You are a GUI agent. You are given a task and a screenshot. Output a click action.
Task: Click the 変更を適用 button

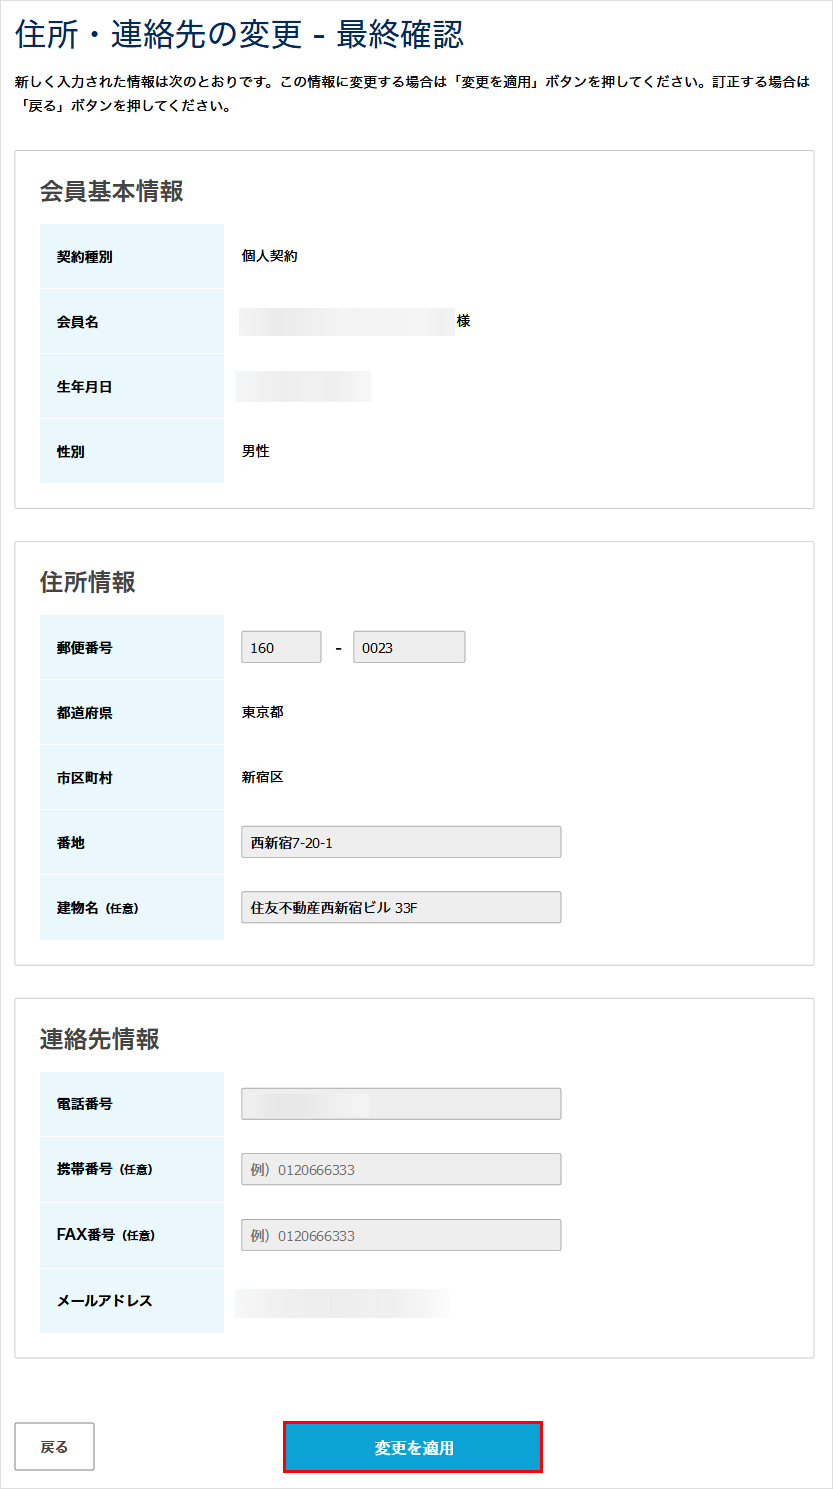coord(413,1447)
